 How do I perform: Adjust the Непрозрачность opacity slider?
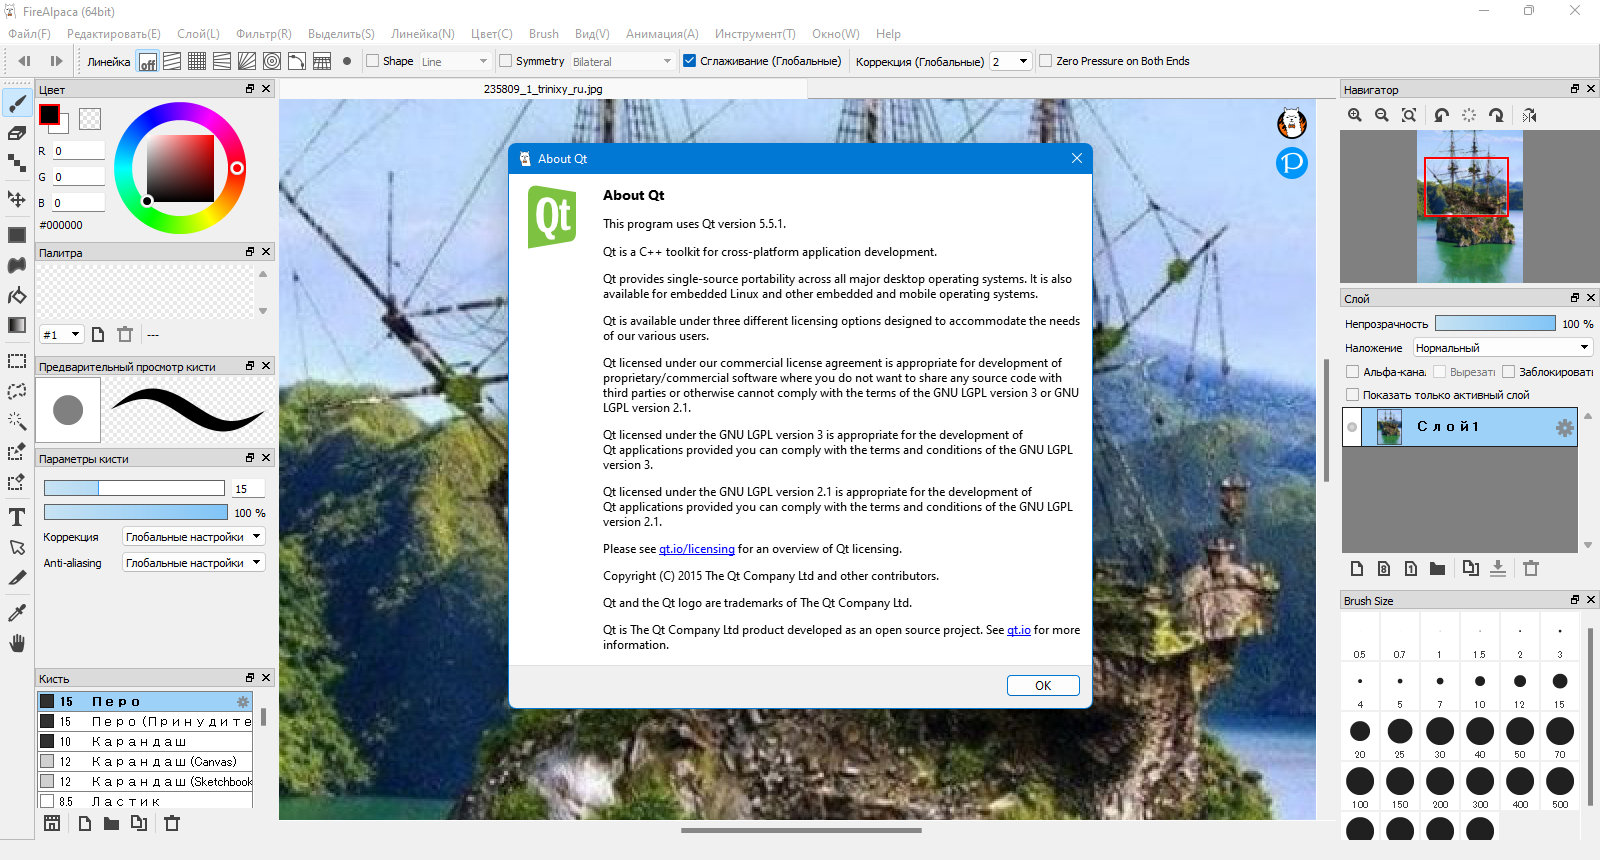coord(1495,324)
